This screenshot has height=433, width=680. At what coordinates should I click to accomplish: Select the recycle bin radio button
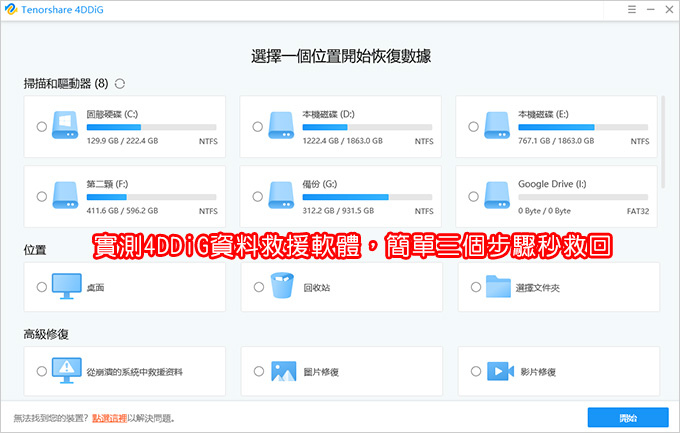[259, 287]
